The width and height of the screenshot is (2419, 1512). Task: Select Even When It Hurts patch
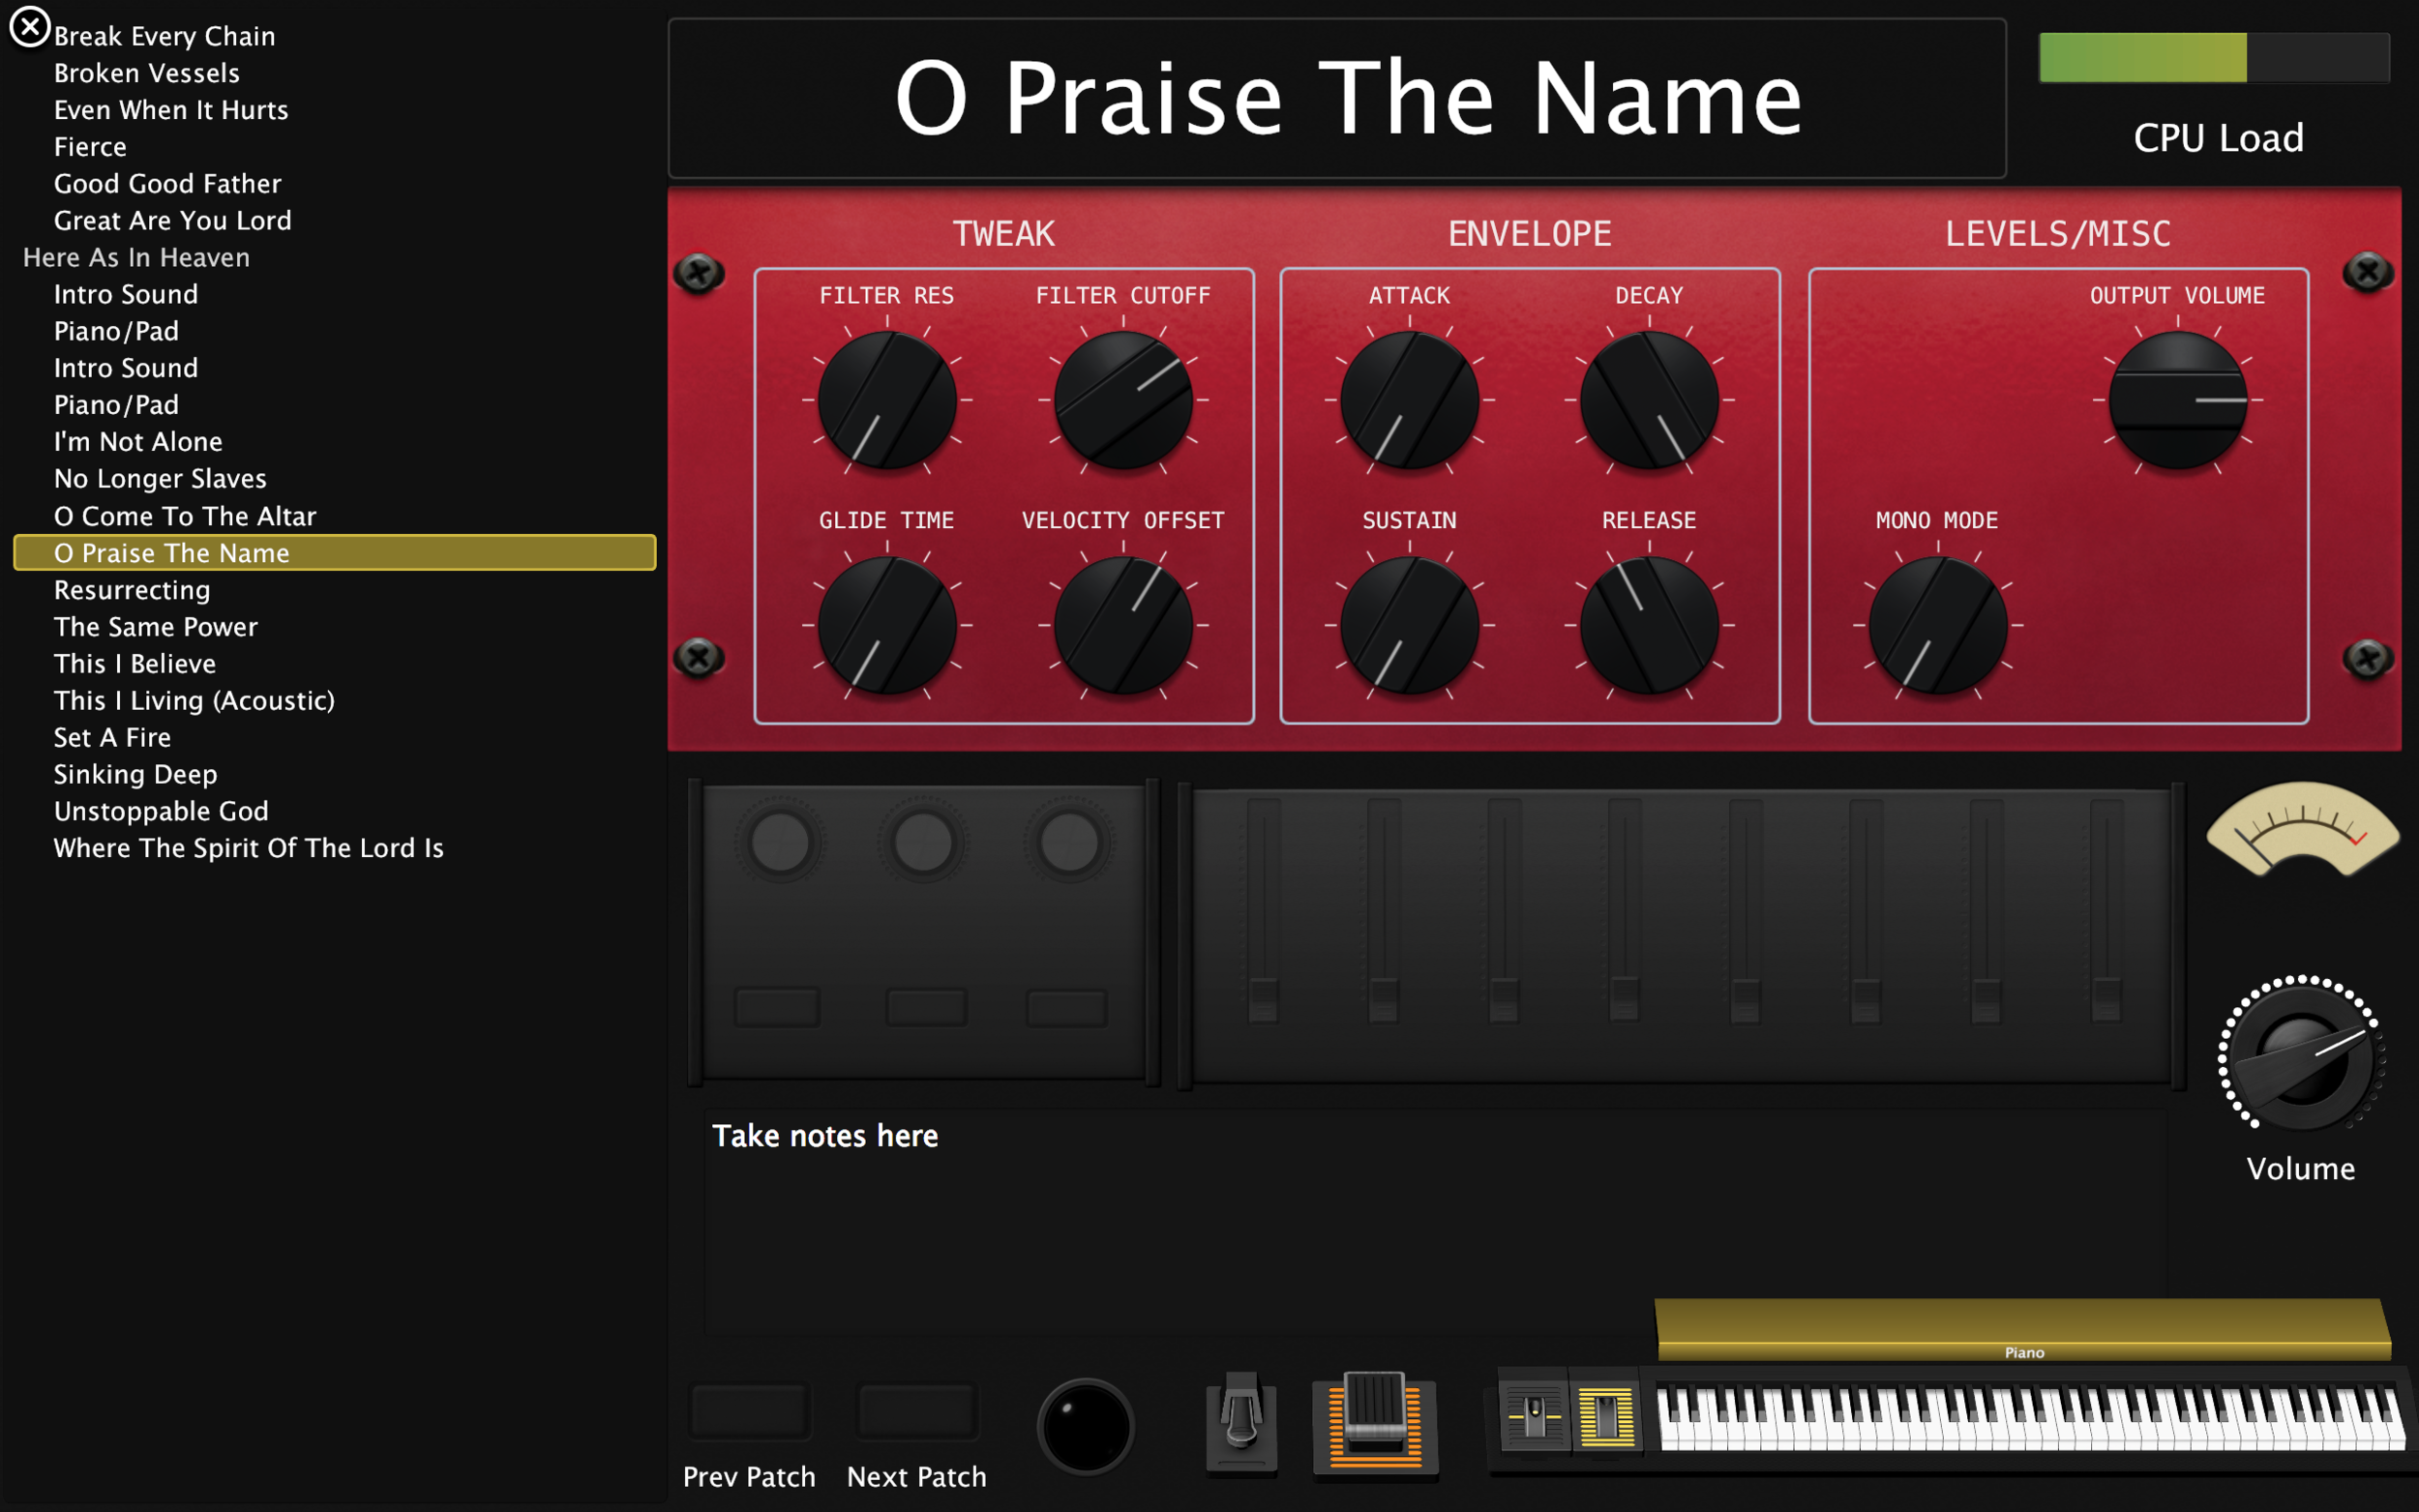(x=171, y=110)
